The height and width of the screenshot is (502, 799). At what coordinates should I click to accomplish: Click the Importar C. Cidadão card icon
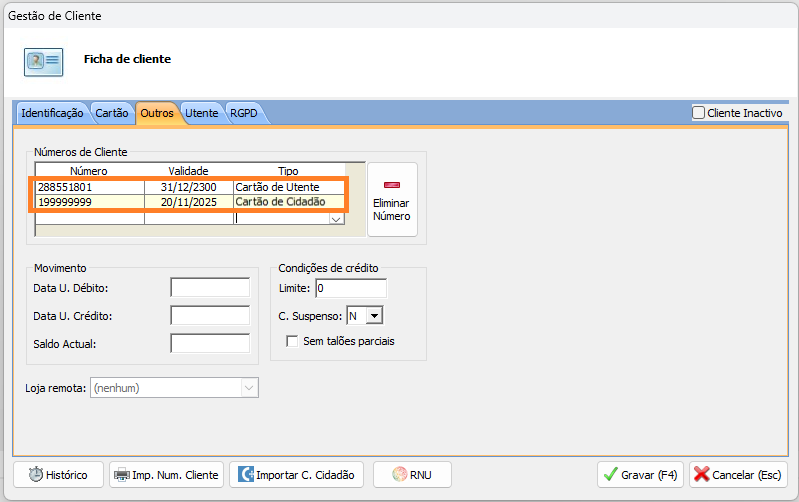245,475
